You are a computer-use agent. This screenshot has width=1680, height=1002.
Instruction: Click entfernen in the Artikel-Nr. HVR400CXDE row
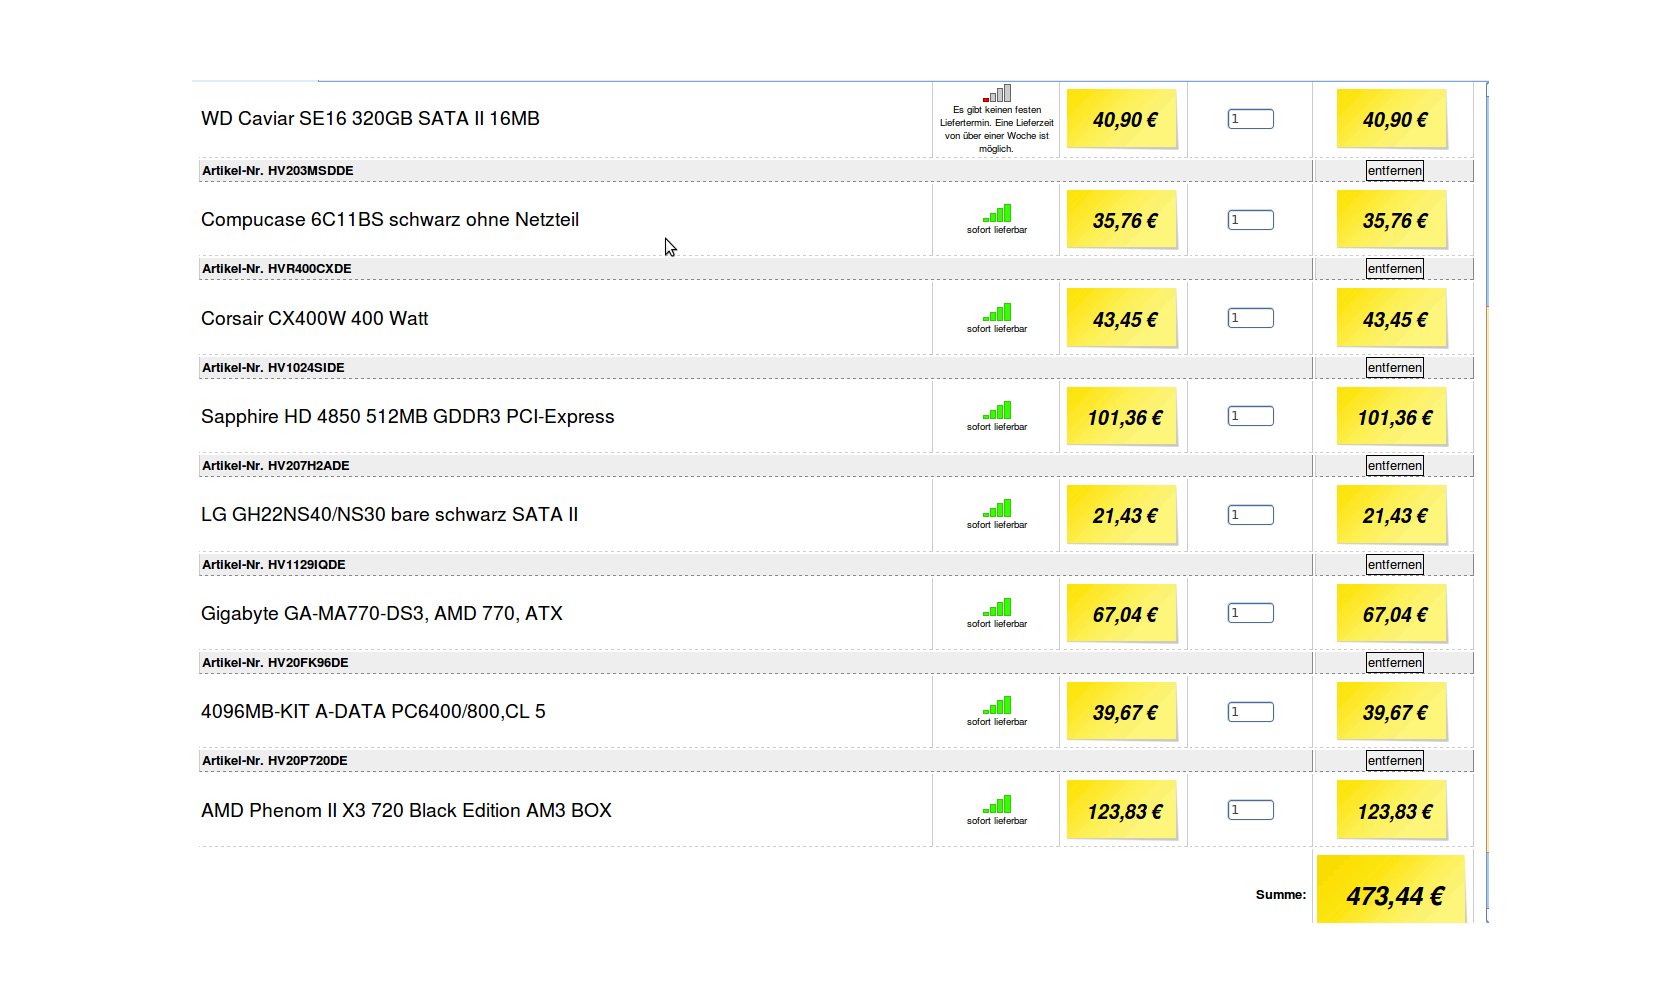point(1395,269)
